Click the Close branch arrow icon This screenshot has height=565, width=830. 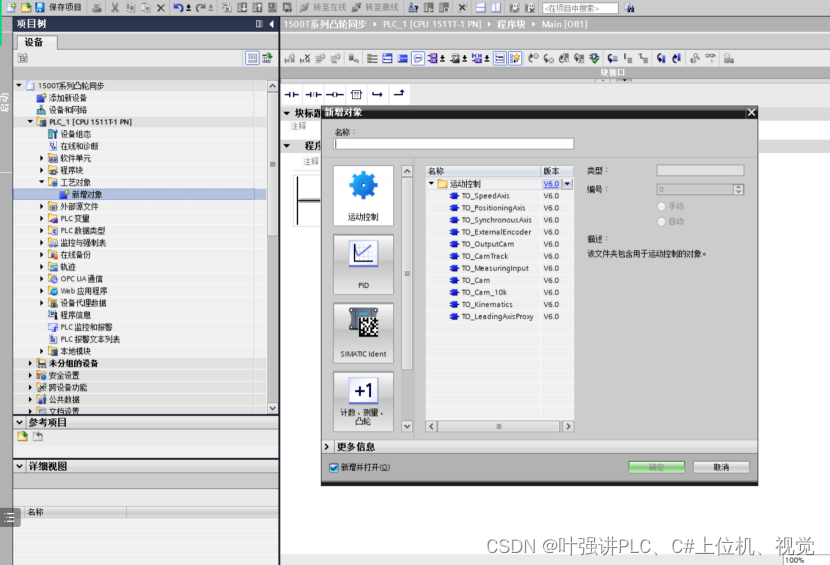pos(399,94)
